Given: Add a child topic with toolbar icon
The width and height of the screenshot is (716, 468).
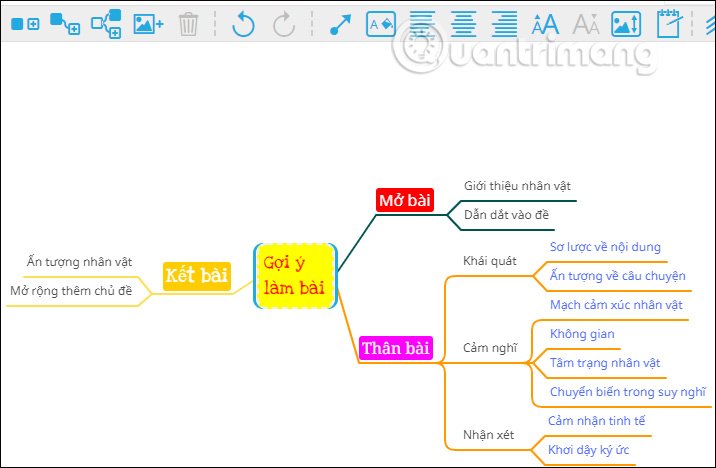Looking at the screenshot, I should point(65,24).
